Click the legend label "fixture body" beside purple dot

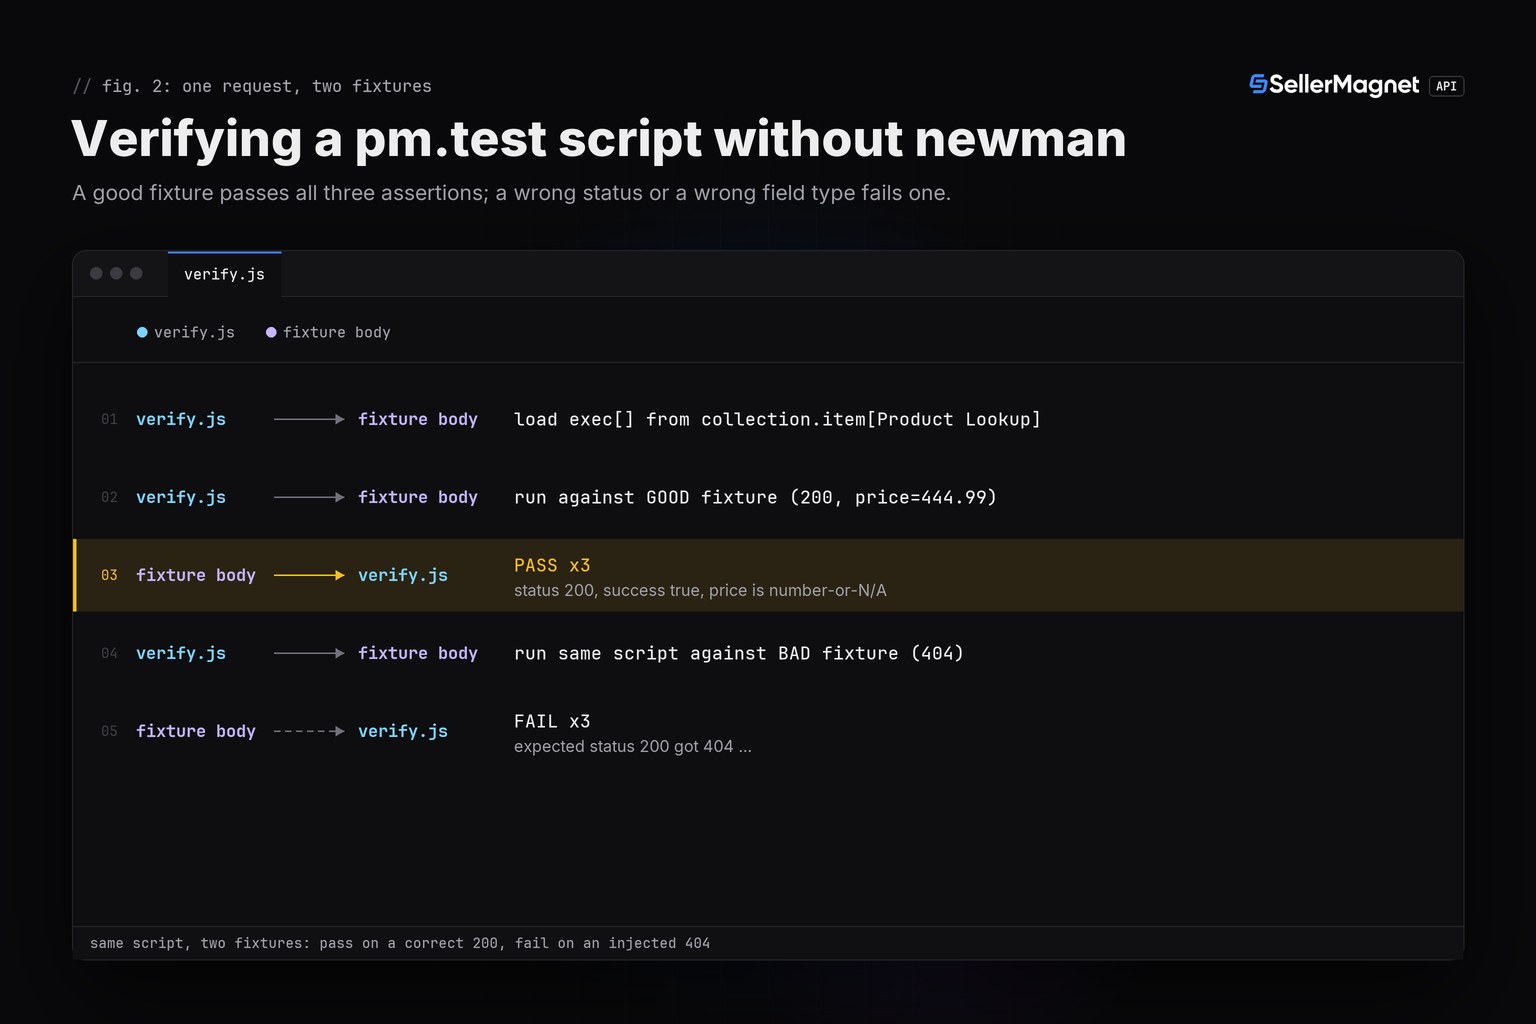pyautogui.click(x=337, y=332)
